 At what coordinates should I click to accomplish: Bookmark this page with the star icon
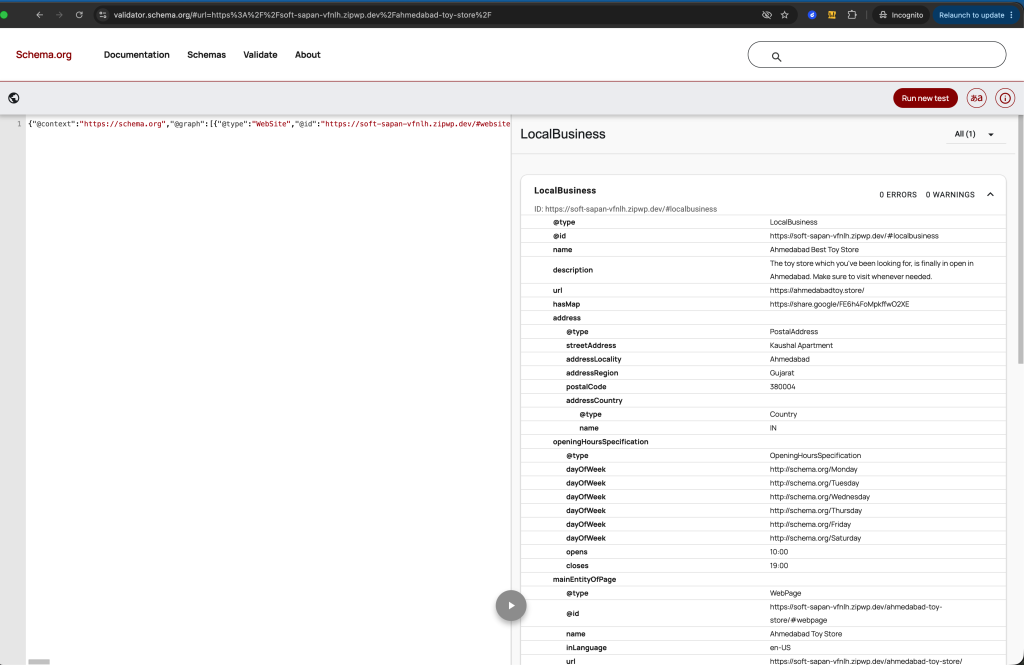(784, 15)
